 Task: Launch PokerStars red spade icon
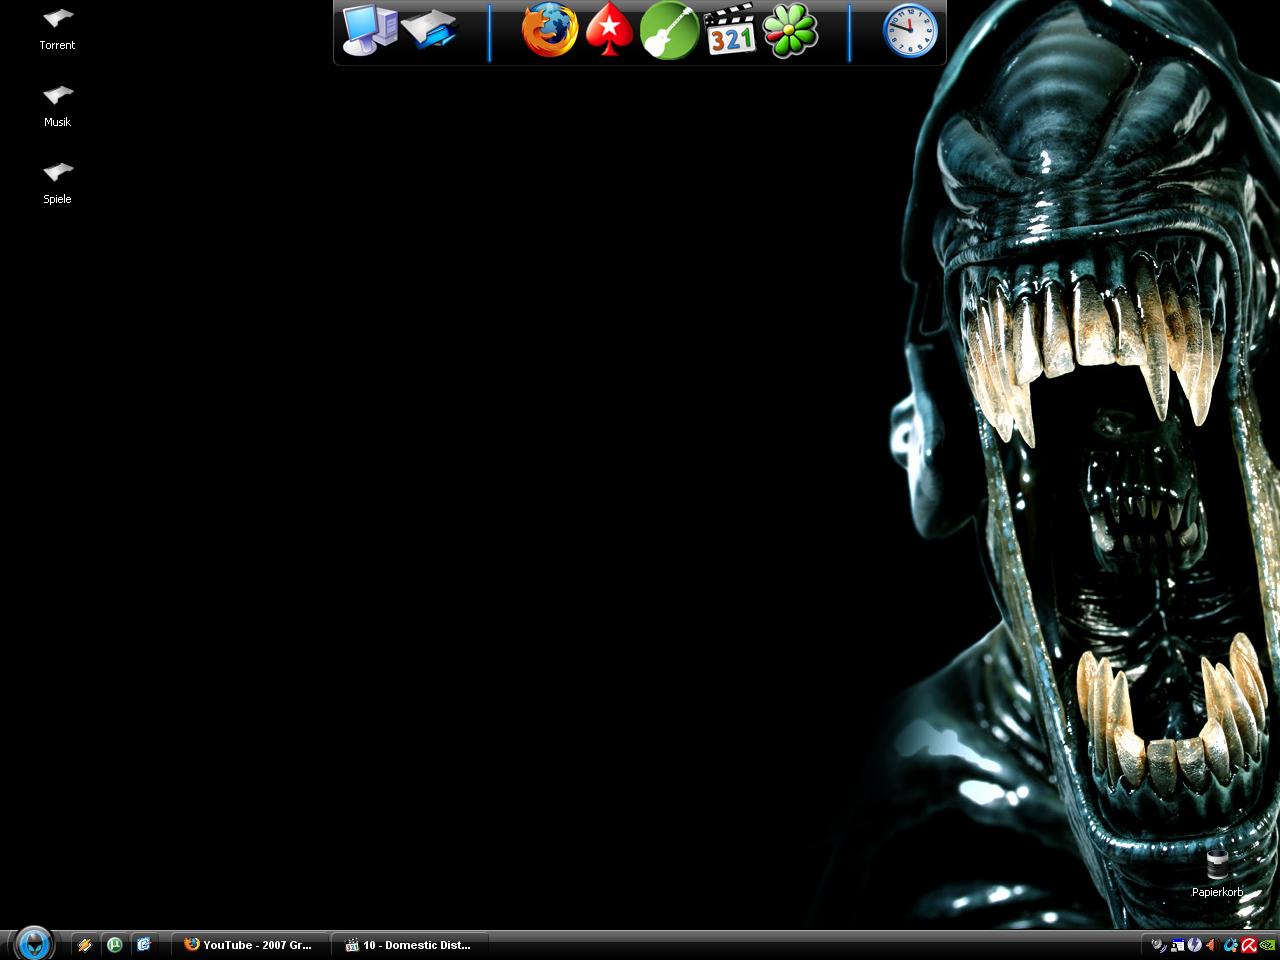609,30
